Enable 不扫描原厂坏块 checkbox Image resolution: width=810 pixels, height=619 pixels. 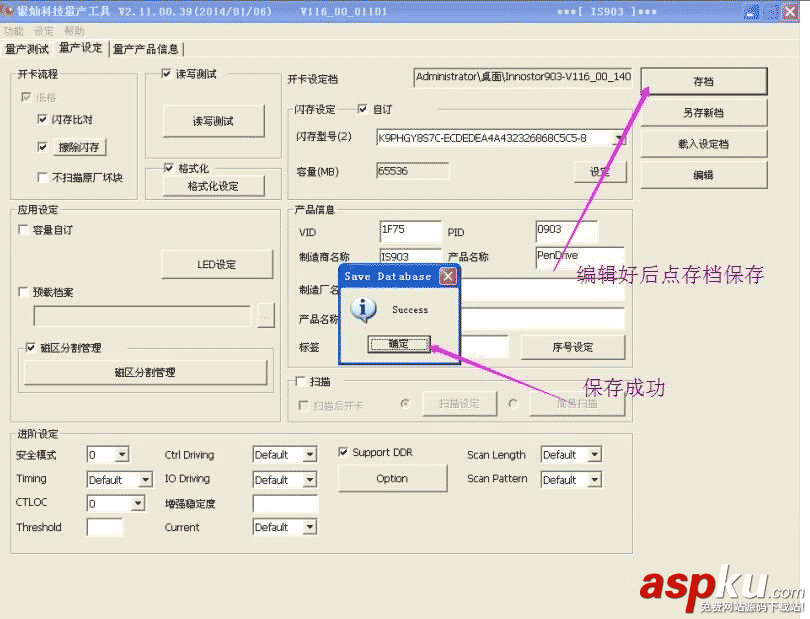point(43,177)
